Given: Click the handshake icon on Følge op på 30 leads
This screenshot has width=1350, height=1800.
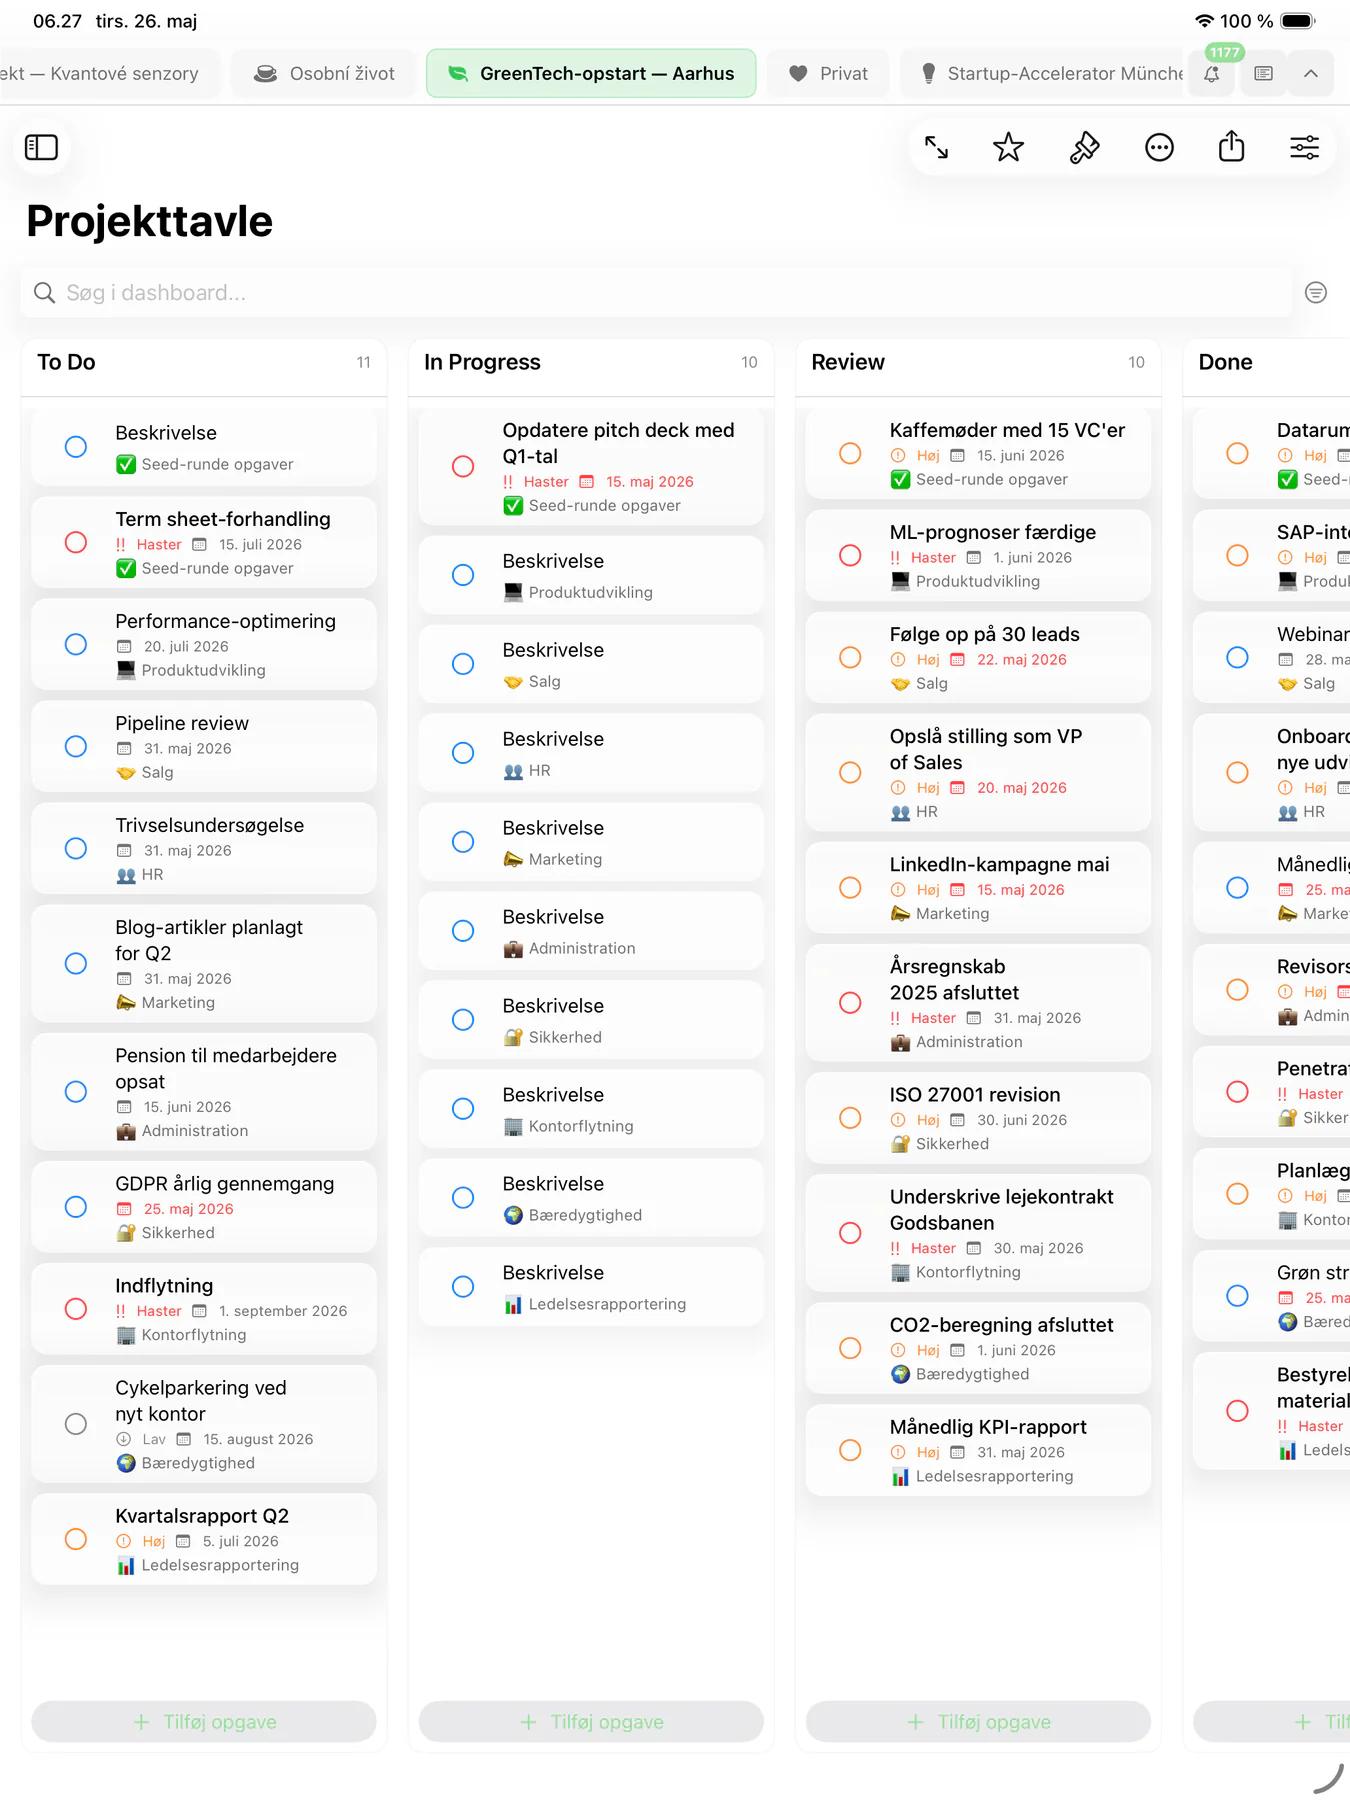Looking at the screenshot, I should (x=900, y=684).
